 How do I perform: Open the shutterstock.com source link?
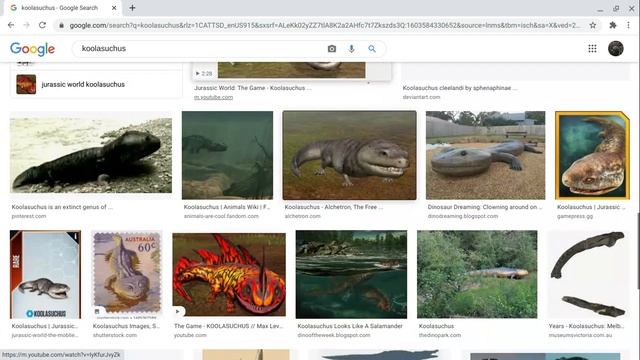click(115, 335)
